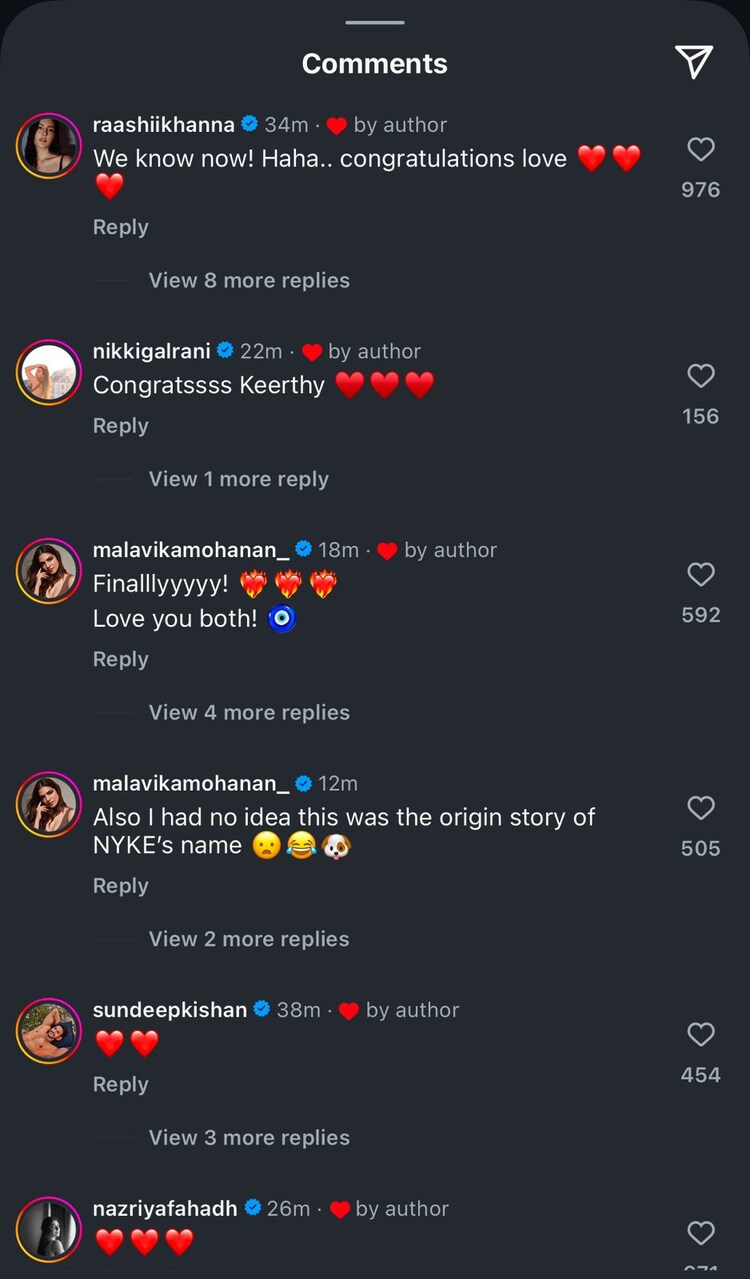Like nazriyafahadh's comment
The height and width of the screenshot is (1279, 750).
(701, 1233)
